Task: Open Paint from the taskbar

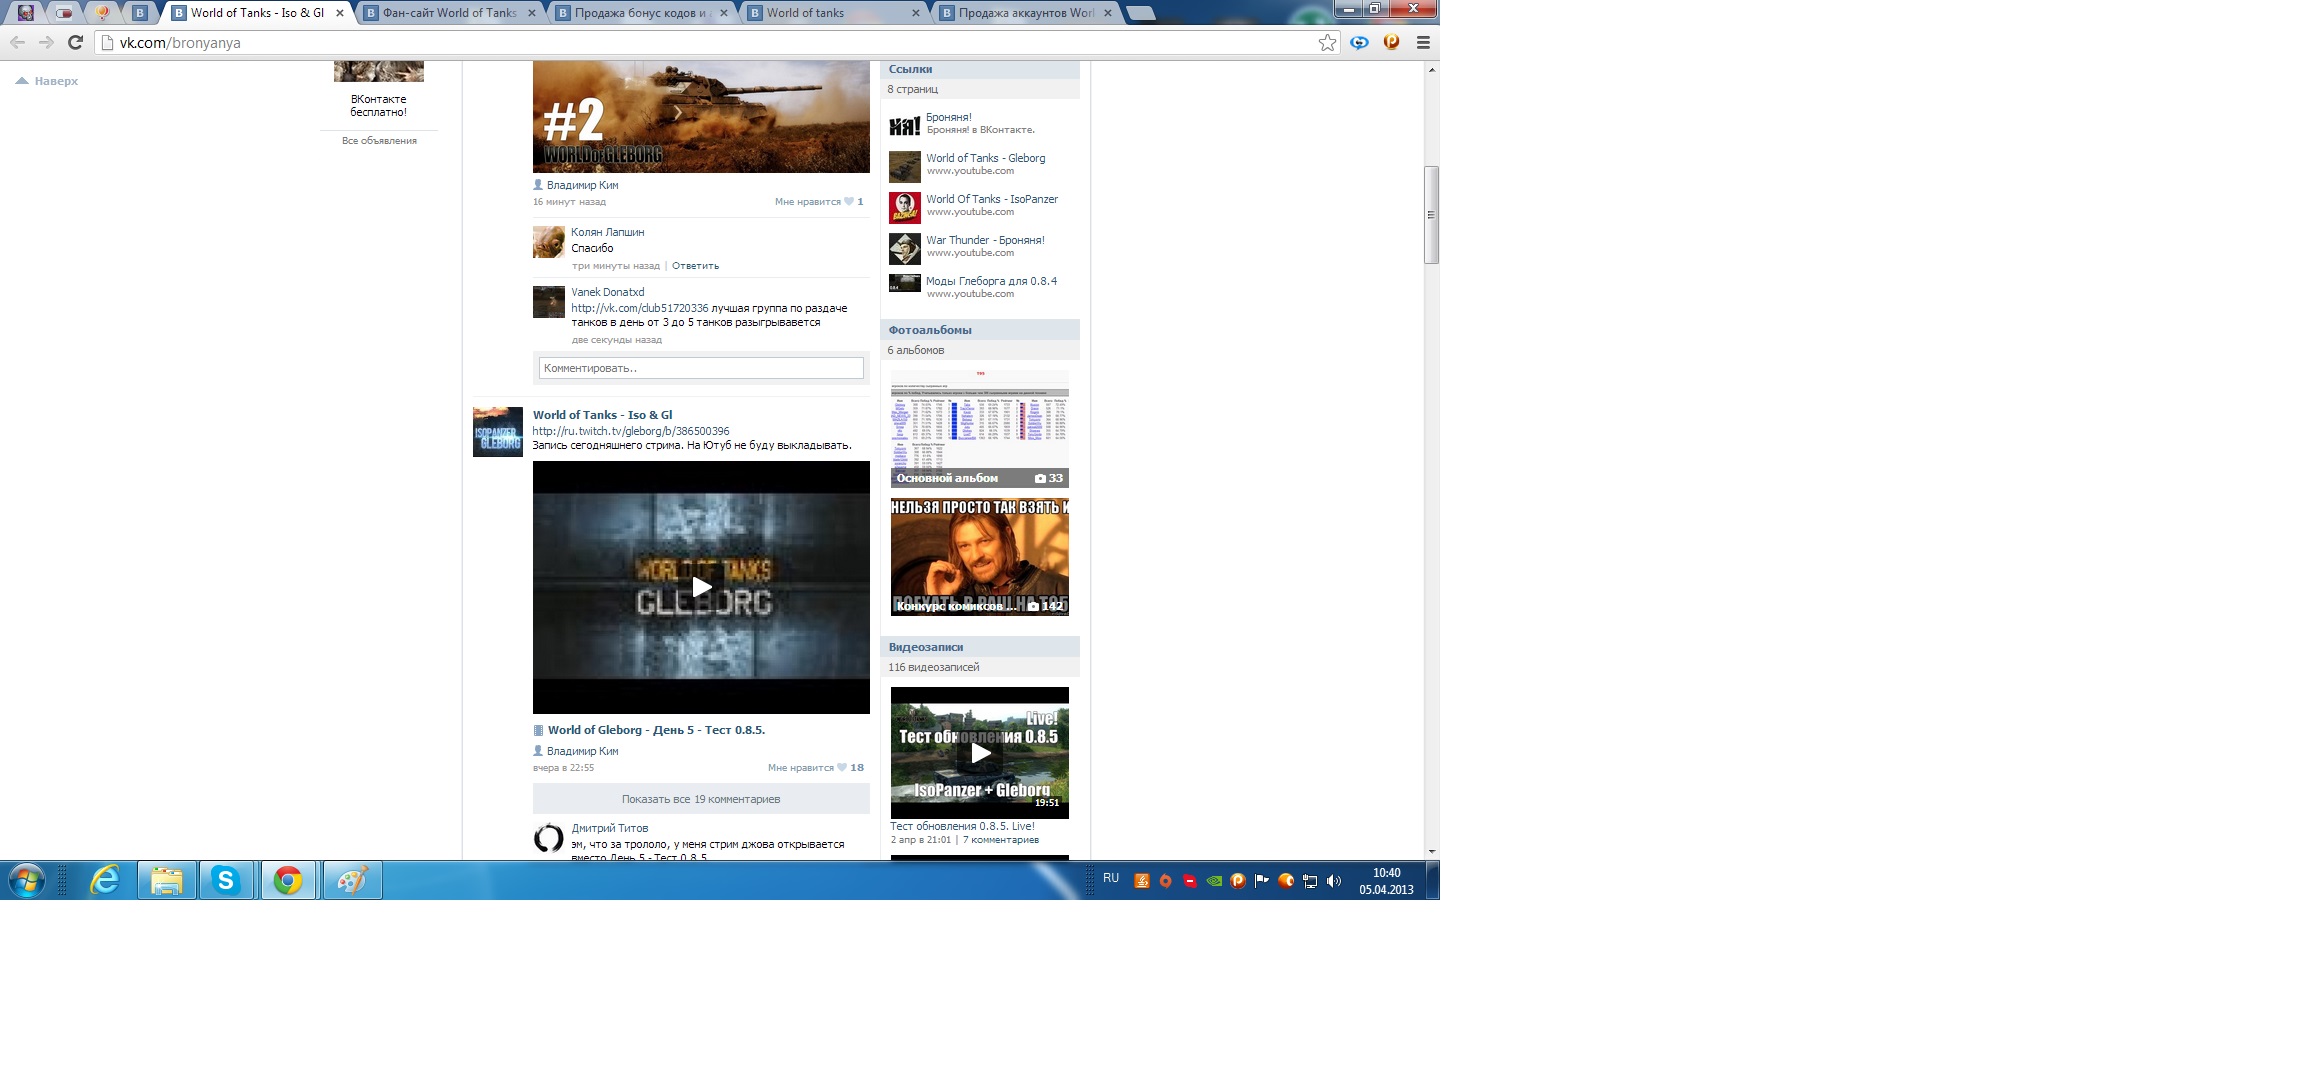Action: coord(352,881)
